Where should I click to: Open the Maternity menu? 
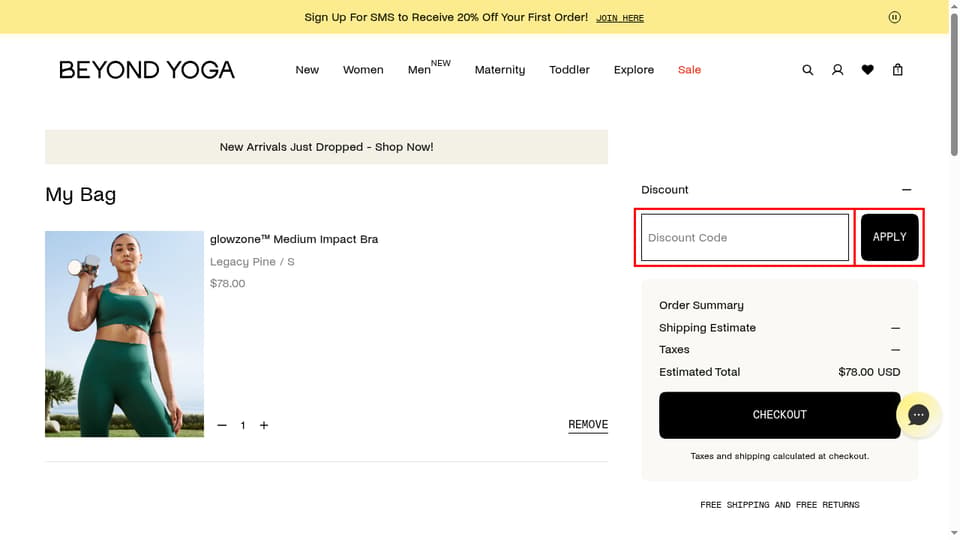[500, 70]
